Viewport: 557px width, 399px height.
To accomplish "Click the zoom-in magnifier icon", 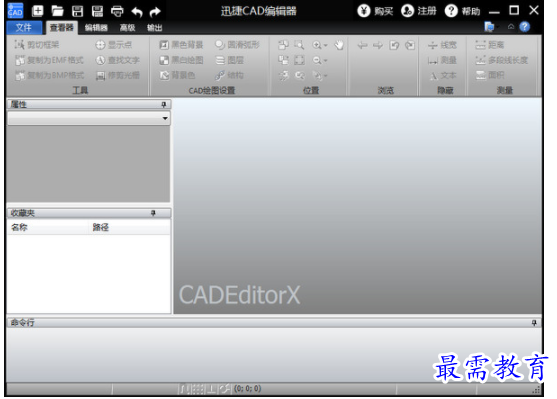I will pyautogui.click(x=316, y=45).
